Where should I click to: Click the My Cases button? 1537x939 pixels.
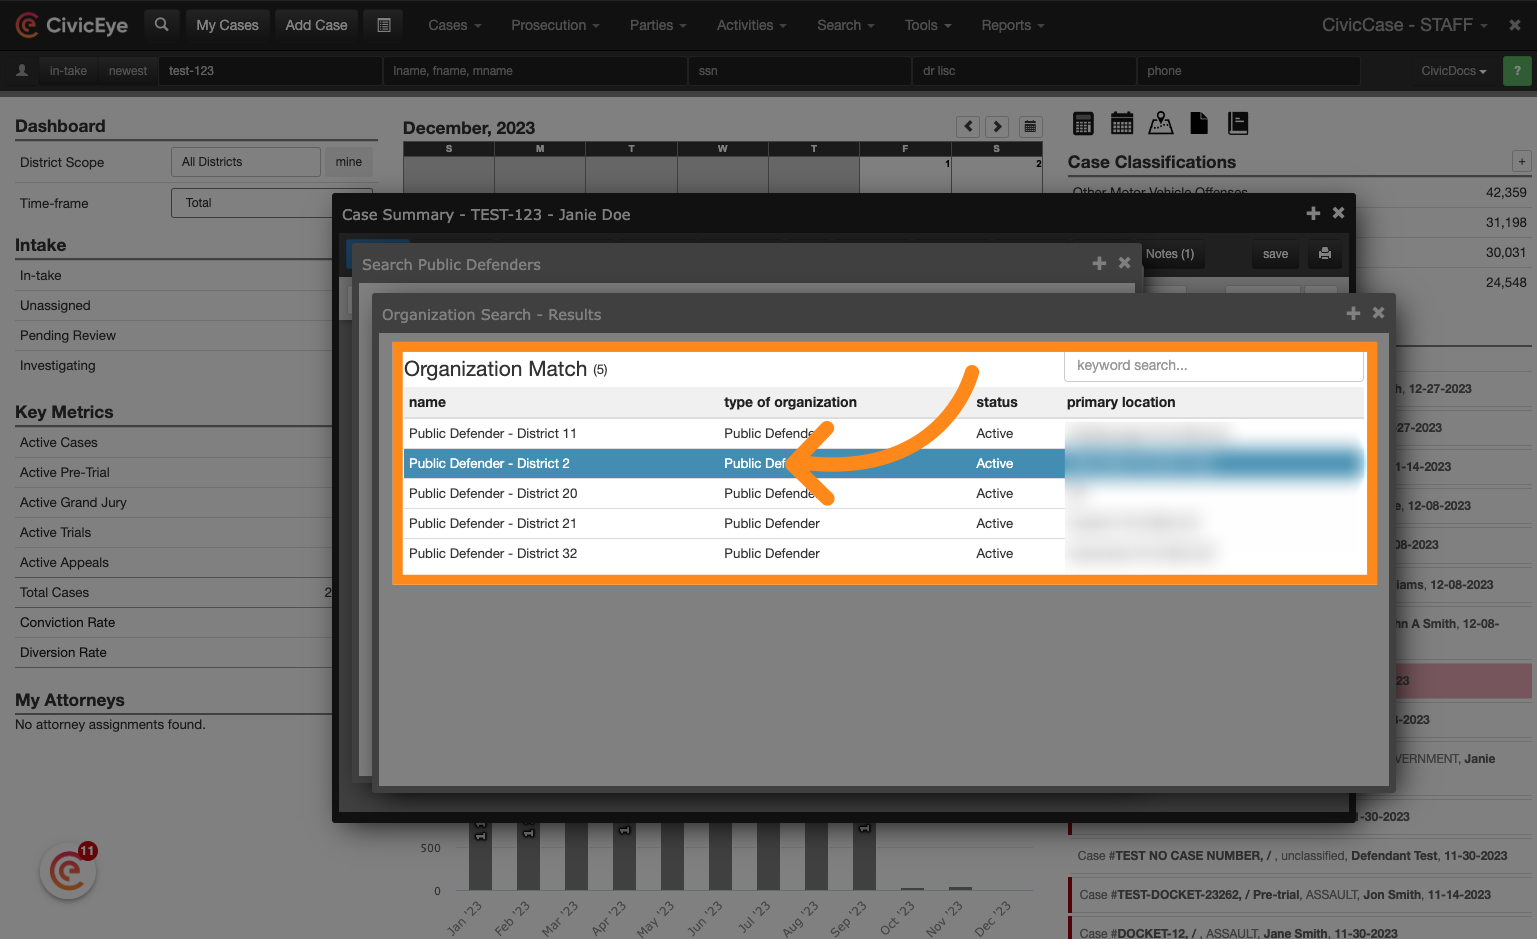227,25
